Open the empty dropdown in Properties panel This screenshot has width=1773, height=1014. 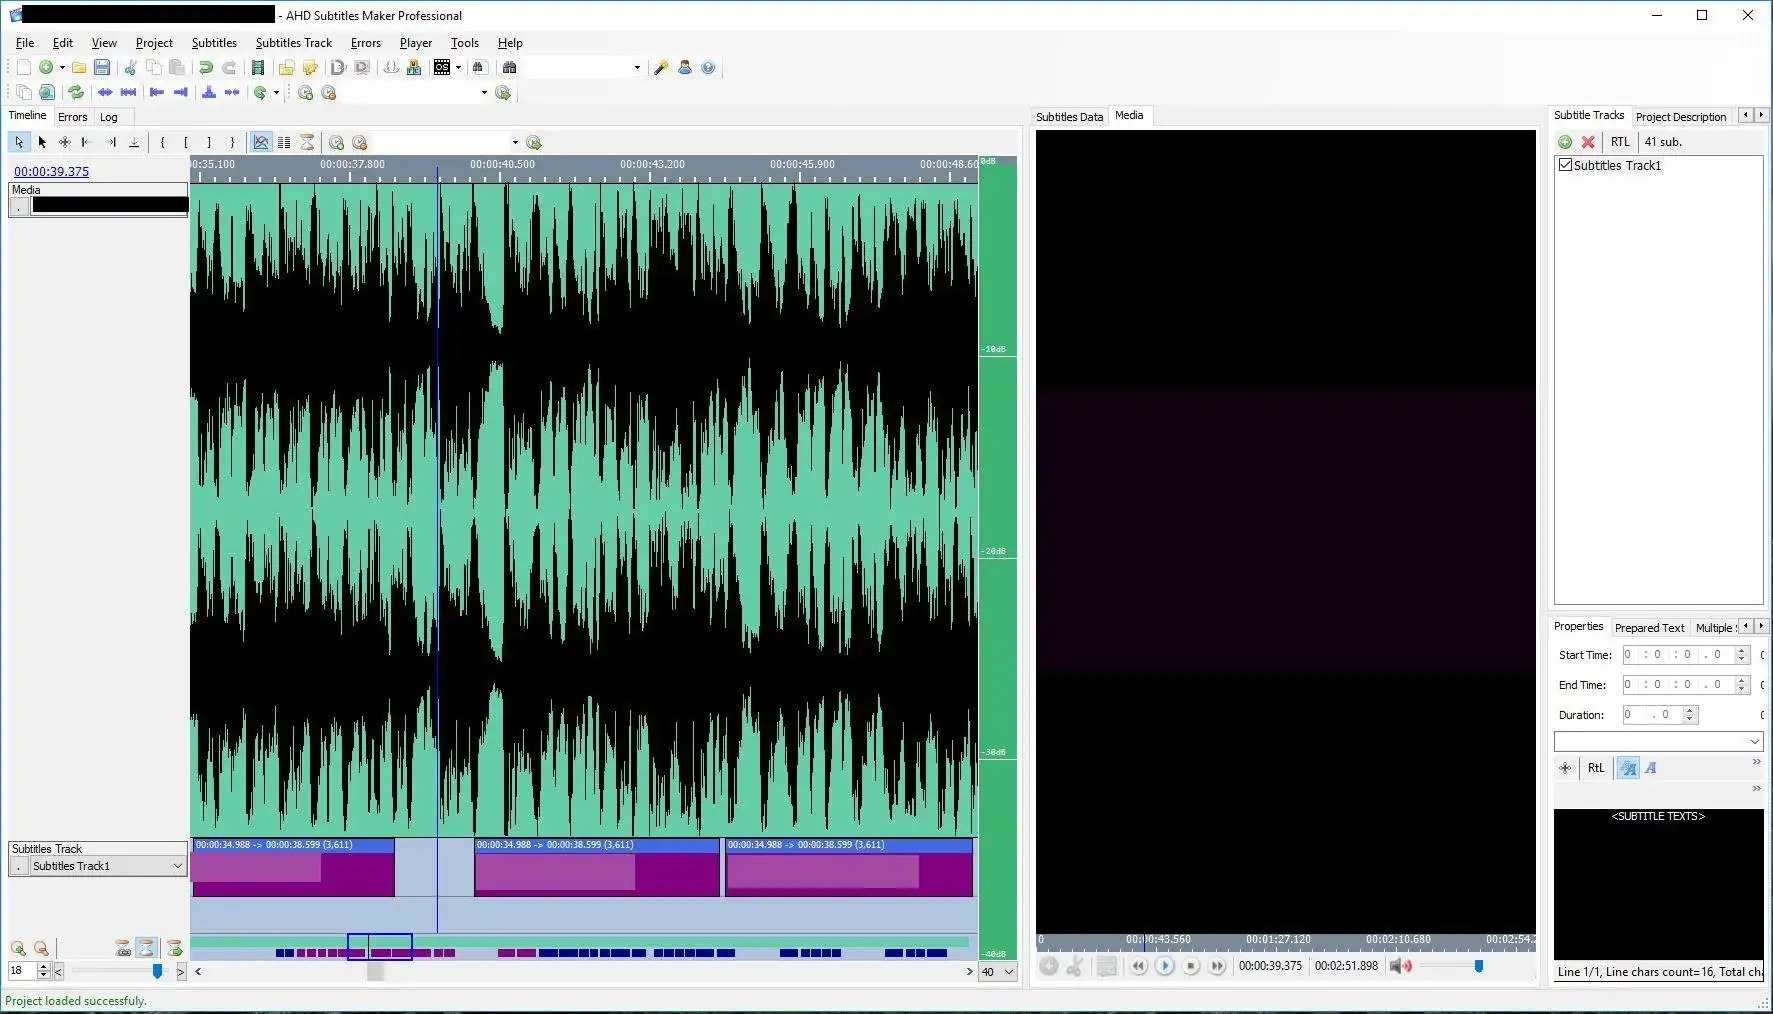1658,741
